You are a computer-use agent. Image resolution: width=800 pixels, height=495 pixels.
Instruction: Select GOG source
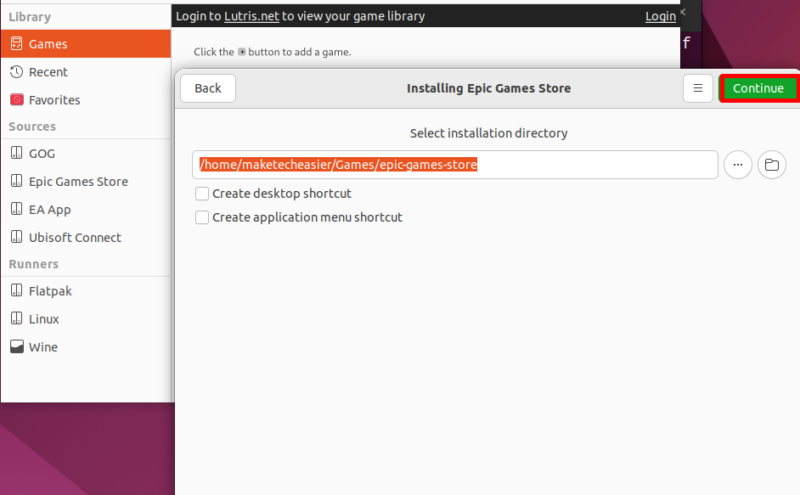pos(86,154)
